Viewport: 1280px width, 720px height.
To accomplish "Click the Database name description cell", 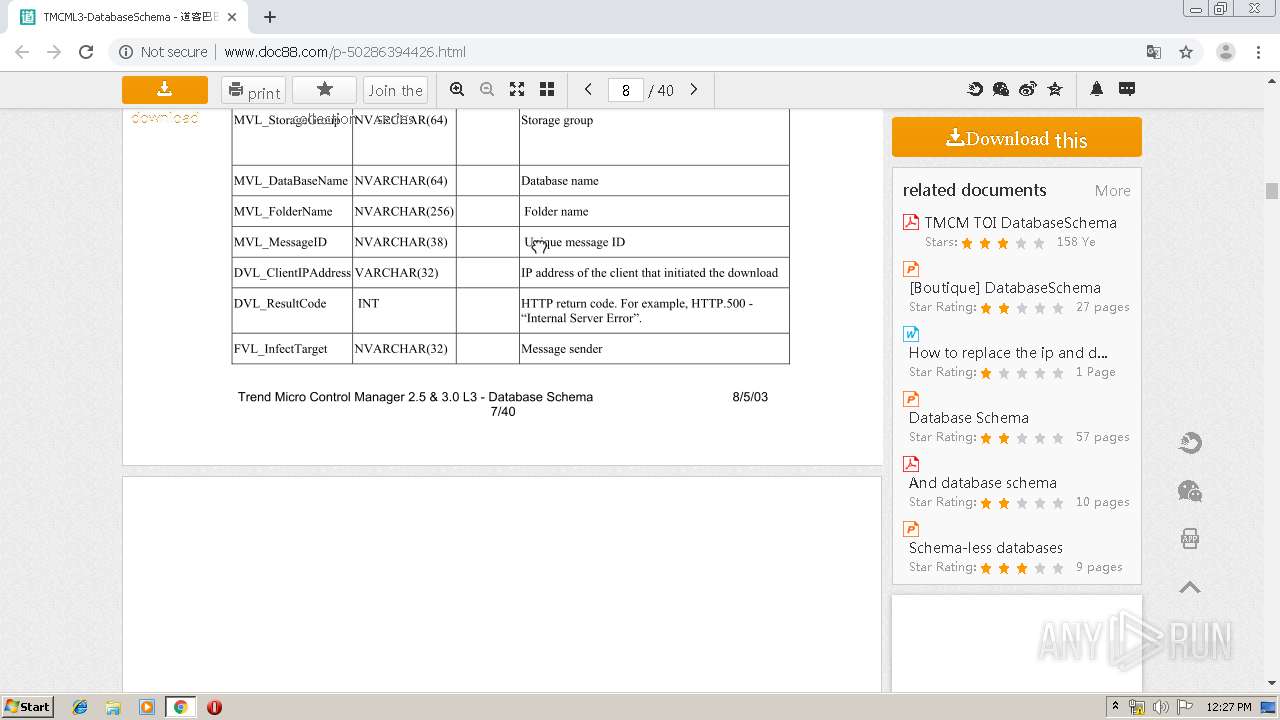I will (654, 181).
